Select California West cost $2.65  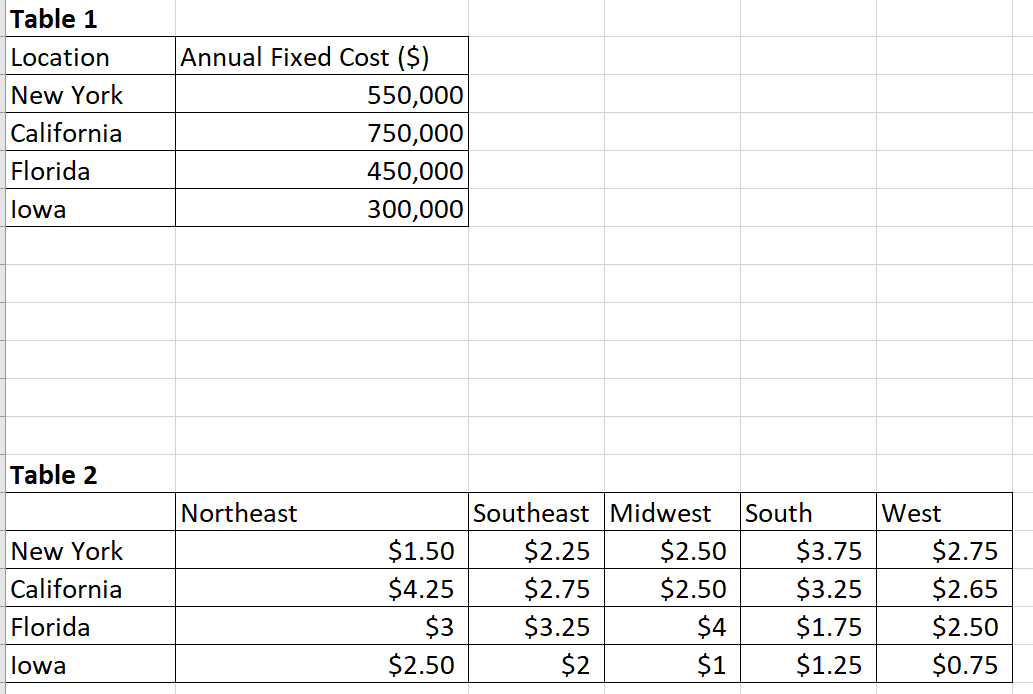[944, 588]
